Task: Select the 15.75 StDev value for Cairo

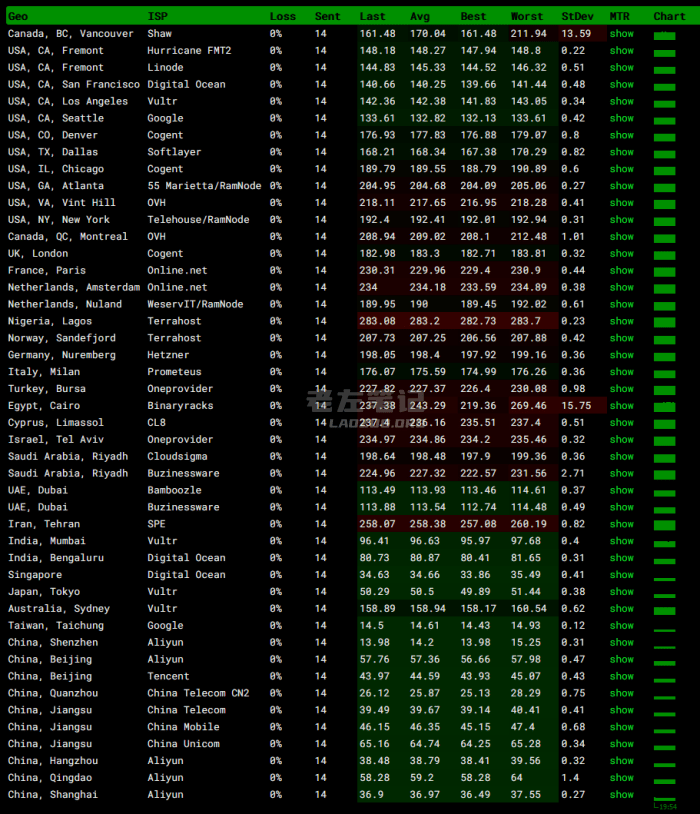Action: click(576, 405)
